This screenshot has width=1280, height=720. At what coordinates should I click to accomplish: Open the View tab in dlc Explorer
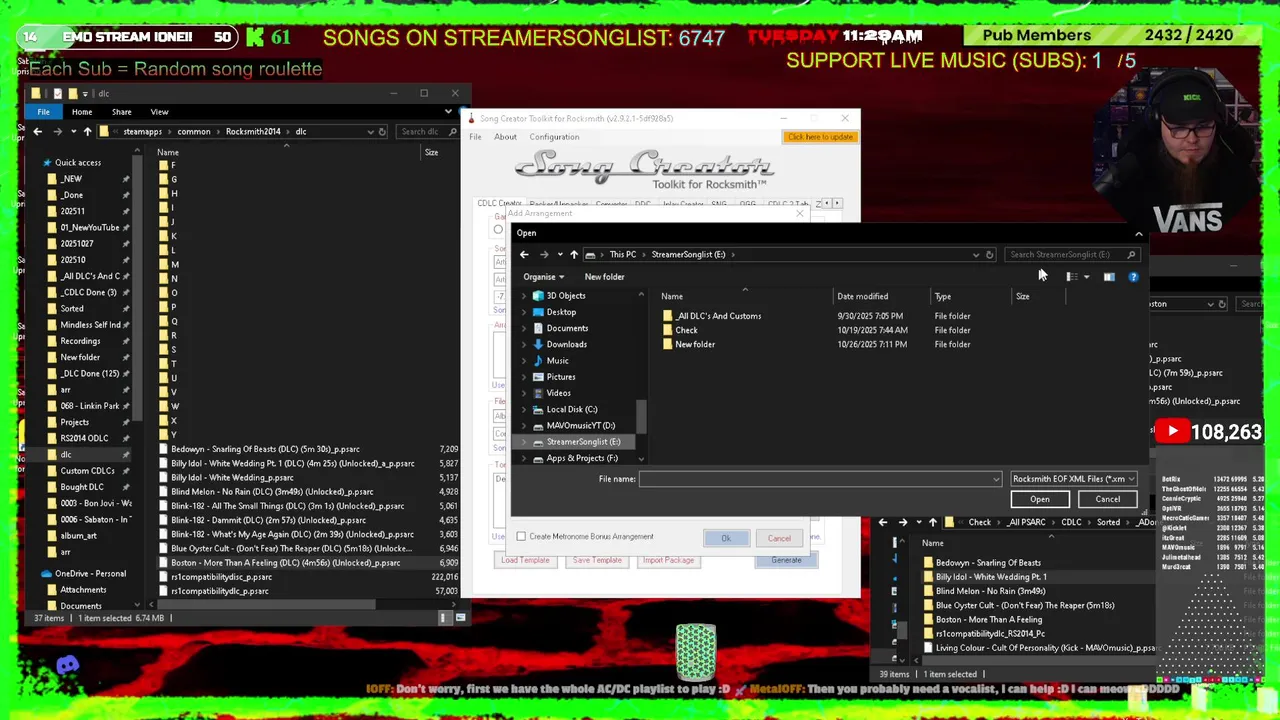(159, 112)
